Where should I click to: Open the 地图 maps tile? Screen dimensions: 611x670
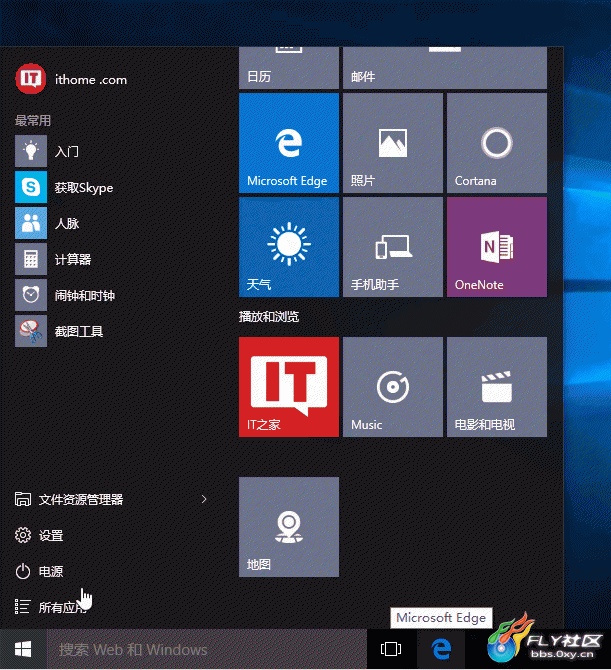coord(289,527)
